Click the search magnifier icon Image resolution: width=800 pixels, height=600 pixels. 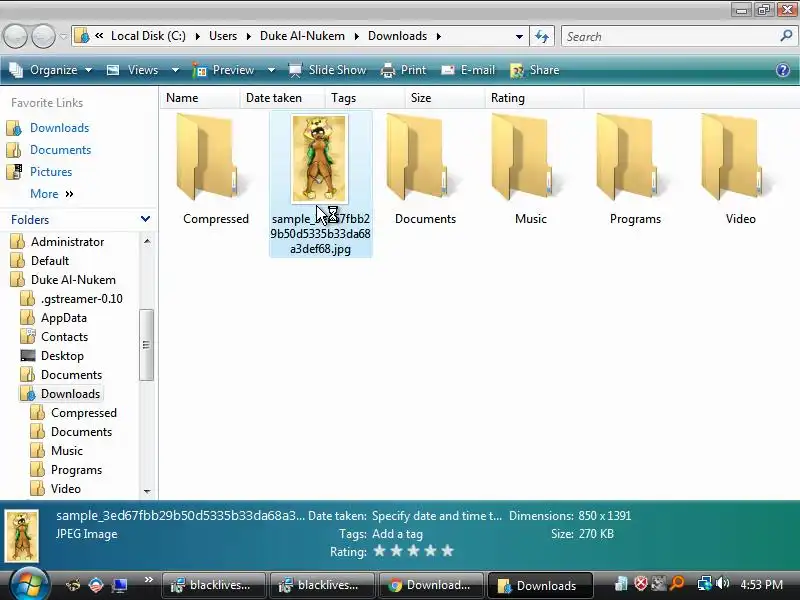(786, 36)
